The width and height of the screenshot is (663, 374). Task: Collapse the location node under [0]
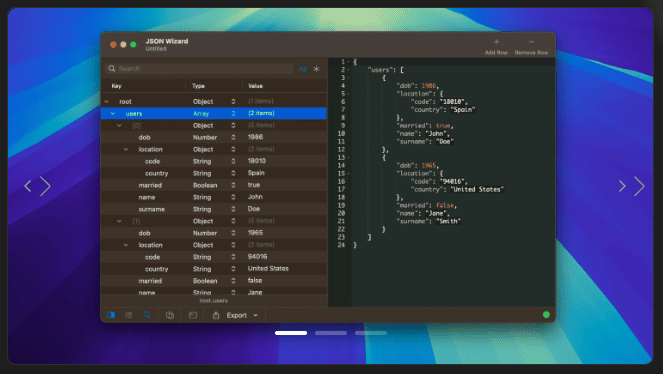click(126, 149)
